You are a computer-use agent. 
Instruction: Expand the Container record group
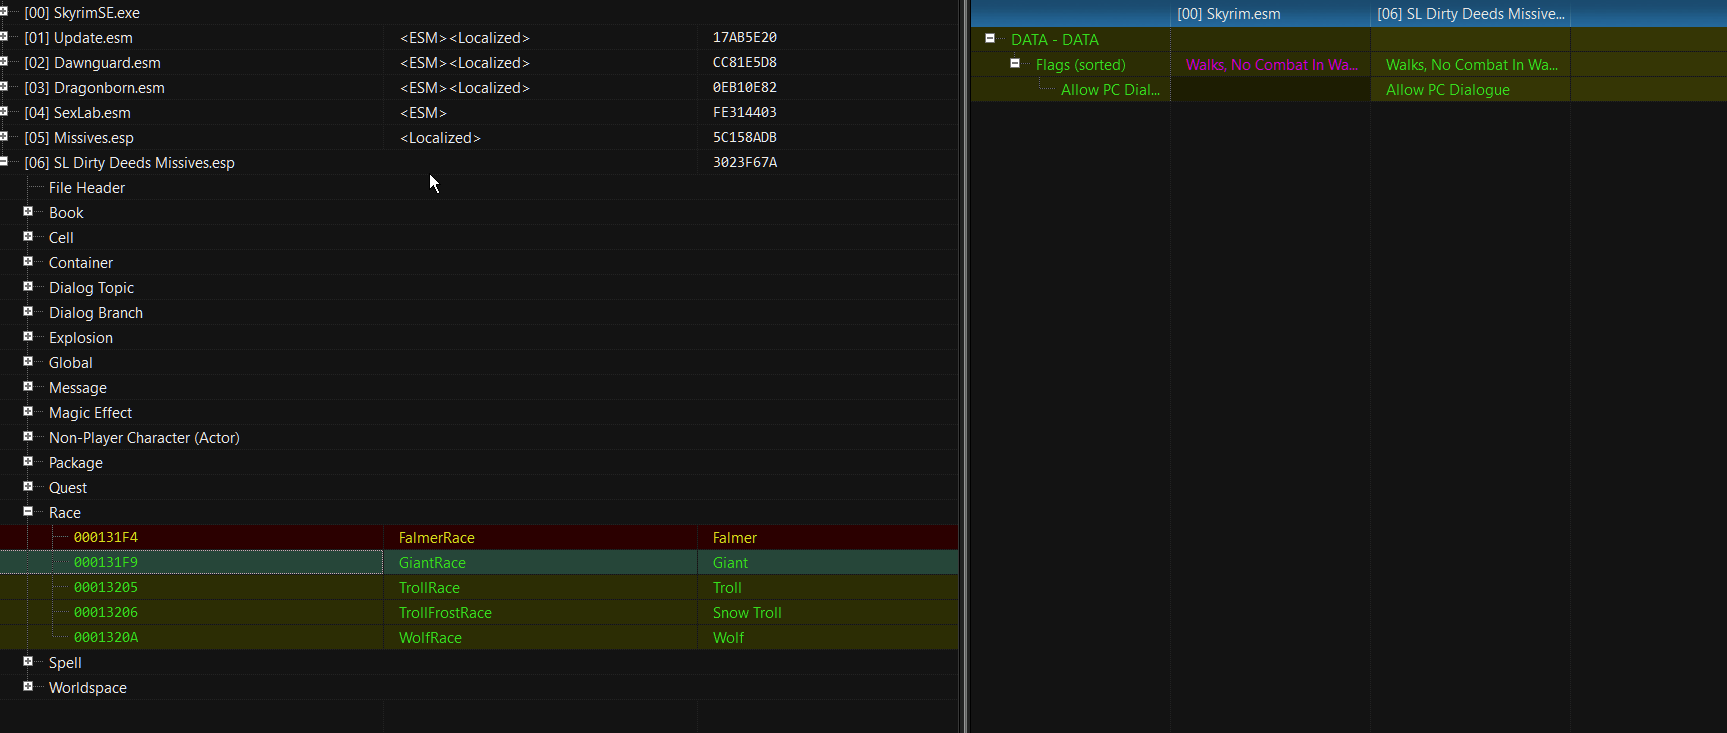tap(28, 262)
